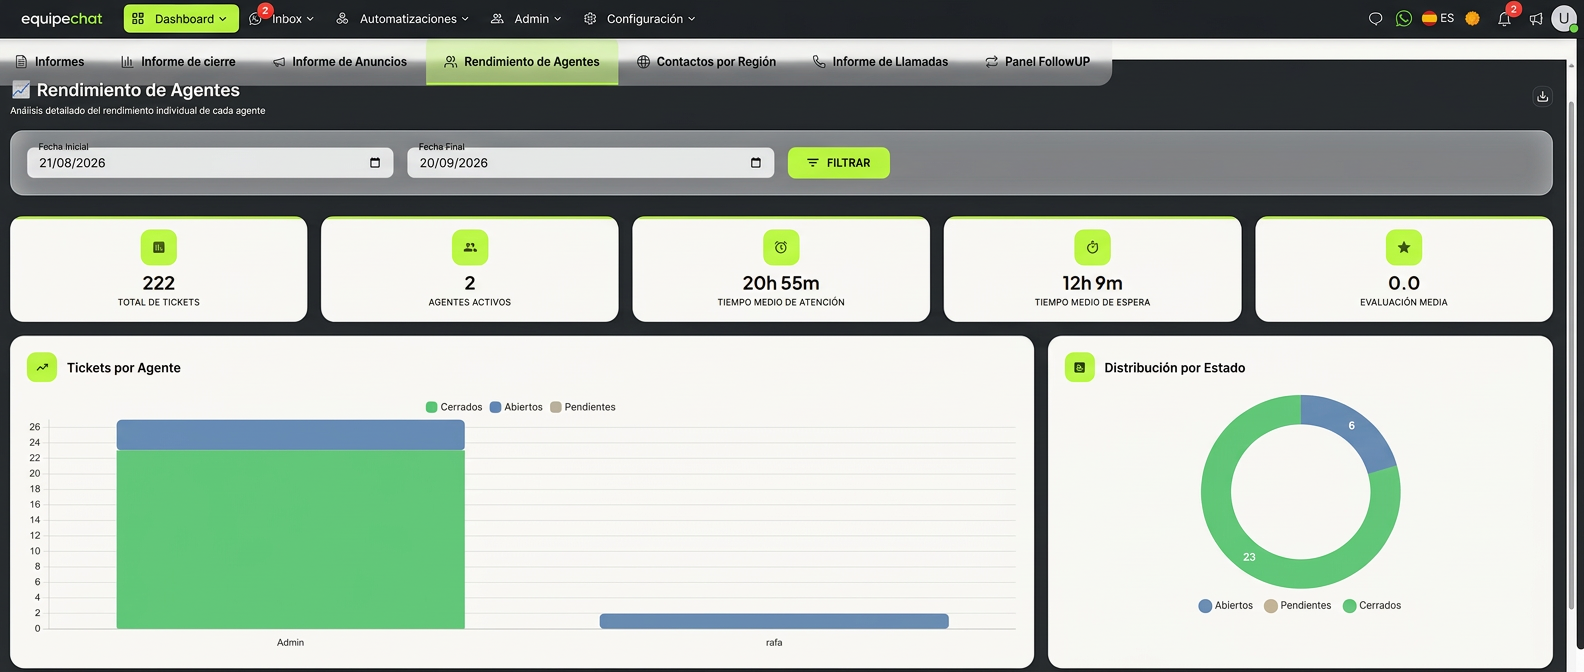Open the Configuración dropdown
The width and height of the screenshot is (1584, 672).
click(x=640, y=19)
